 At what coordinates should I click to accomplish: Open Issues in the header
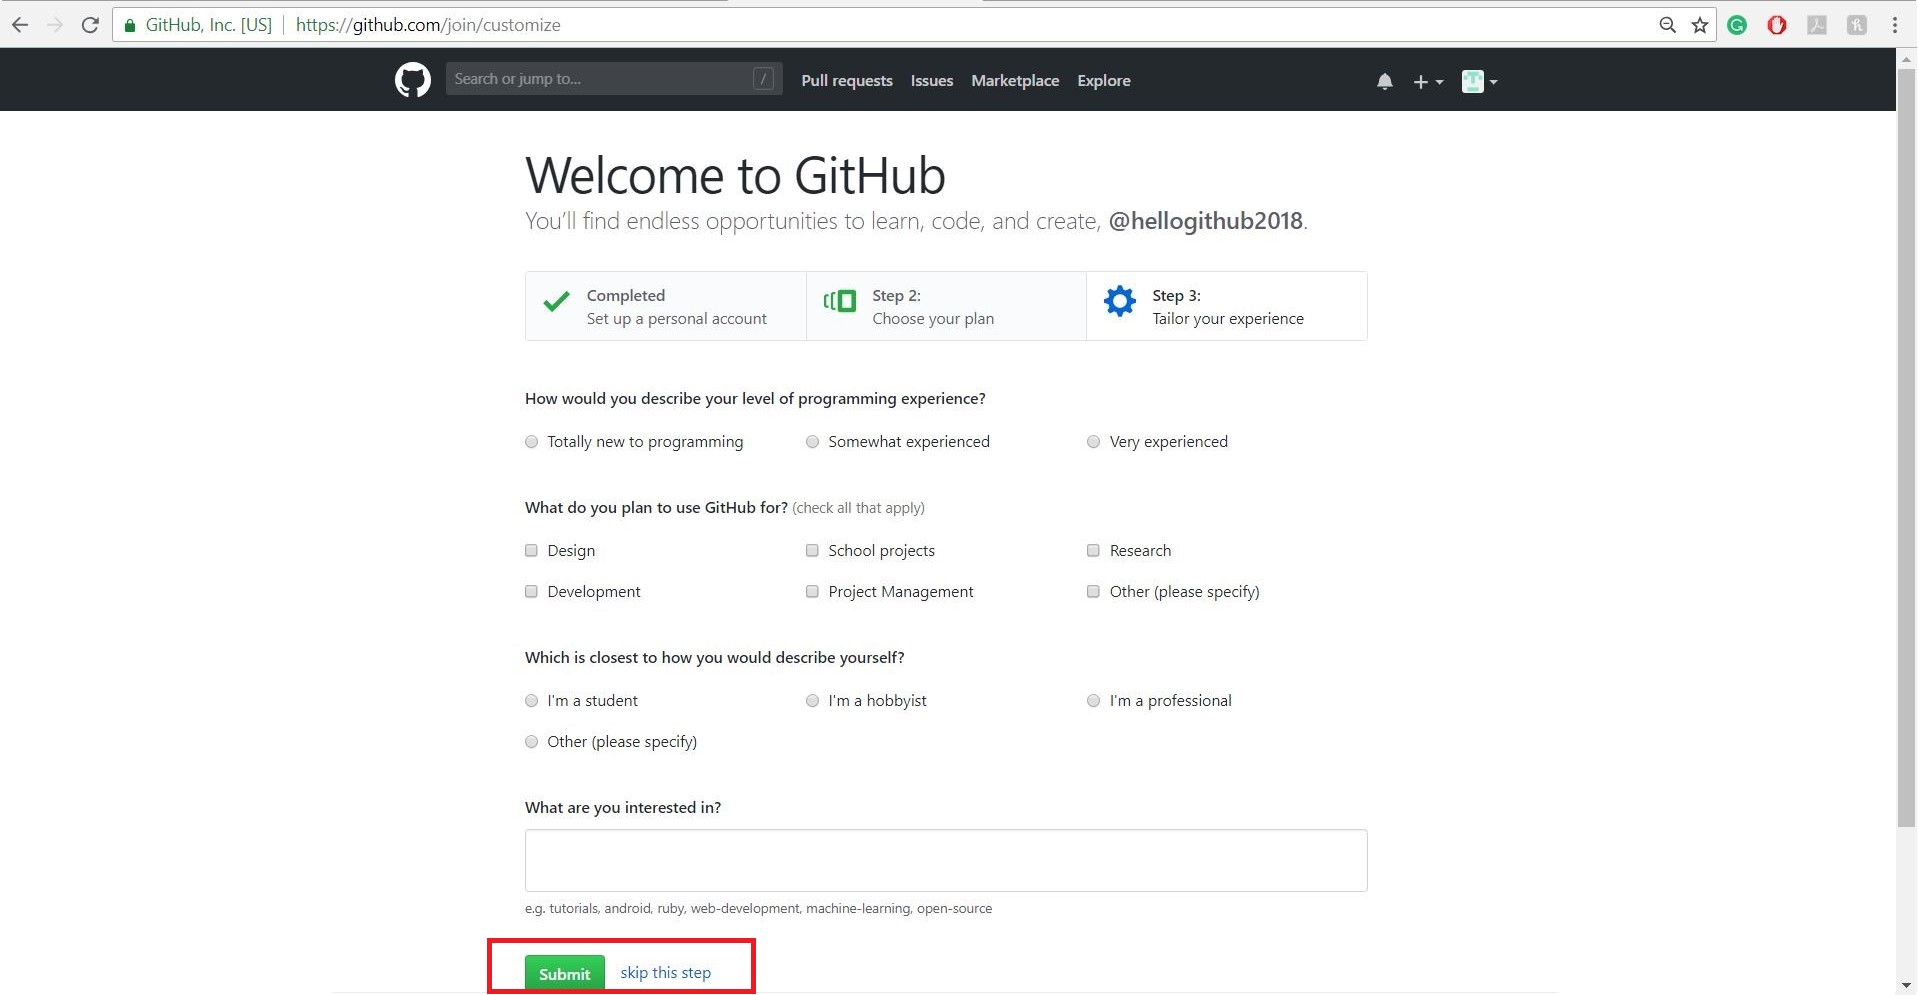932,81
